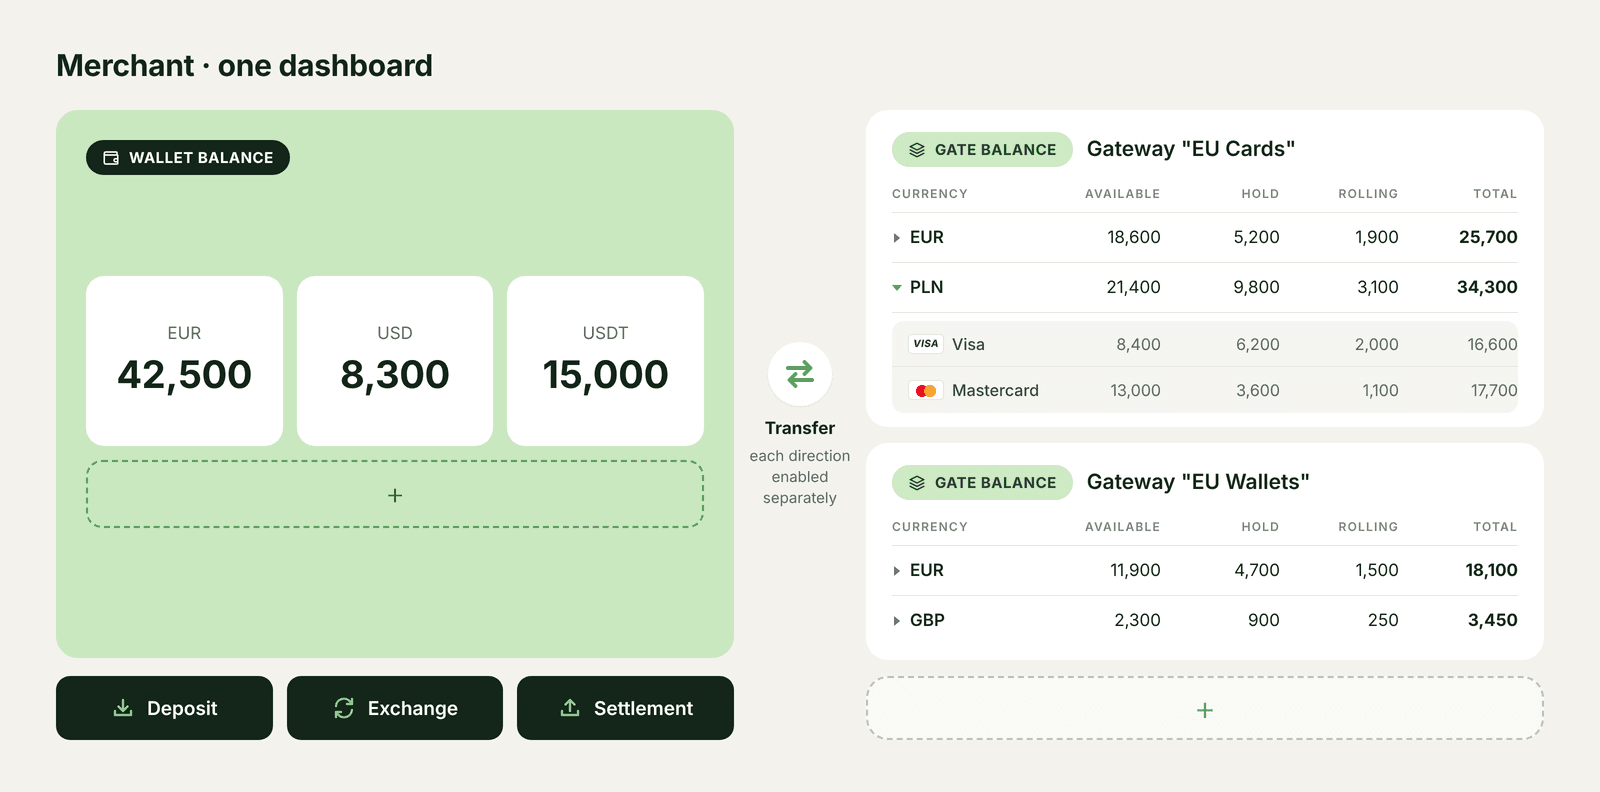Click the wallet icon in Wallet Balance badge
This screenshot has height=792, width=1600.
(111, 158)
